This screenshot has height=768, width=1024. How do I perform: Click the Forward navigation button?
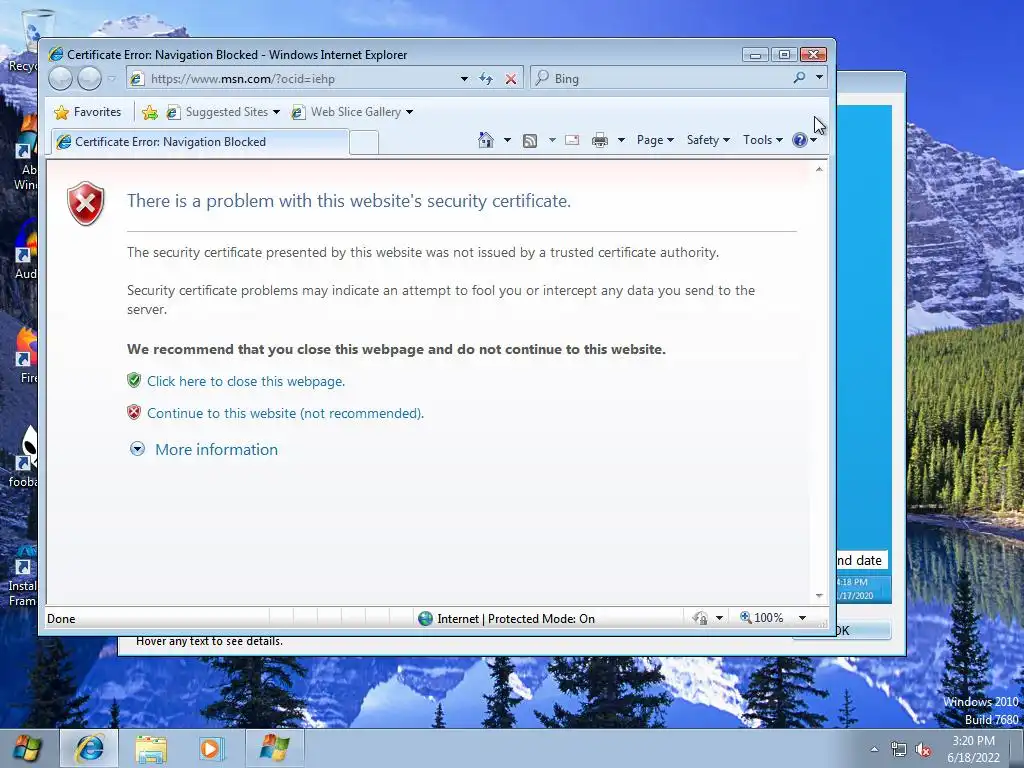point(89,79)
